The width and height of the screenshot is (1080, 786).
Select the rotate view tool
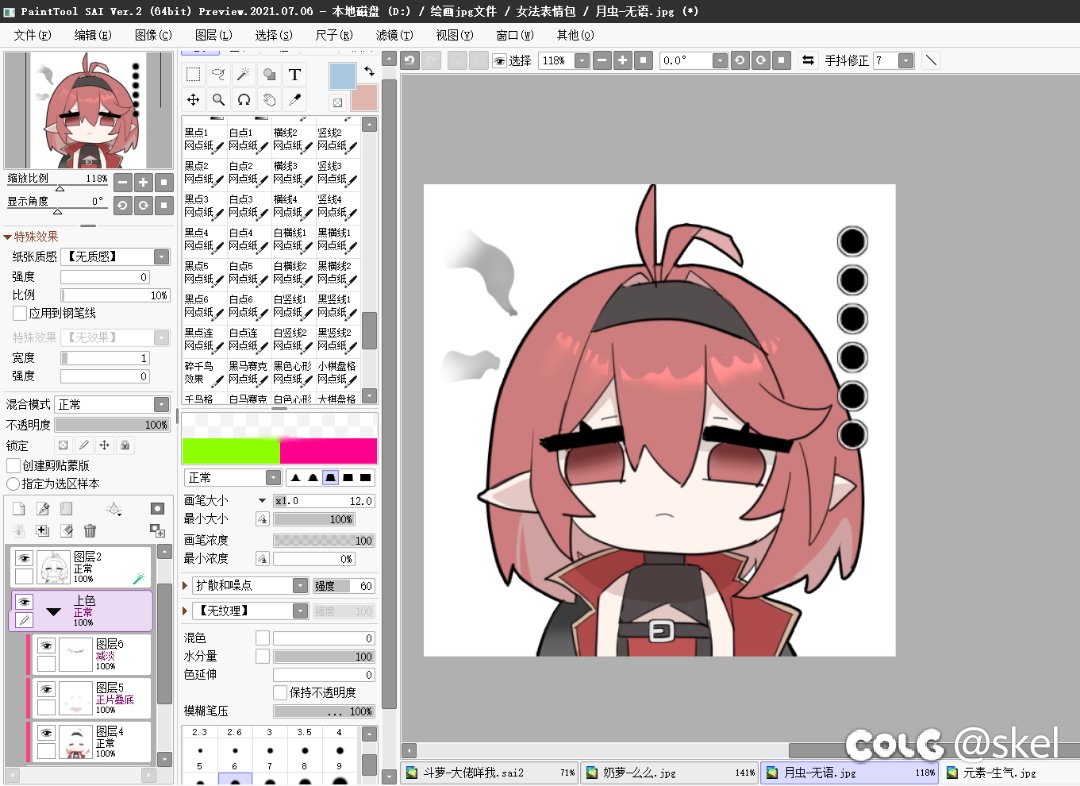coord(244,100)
